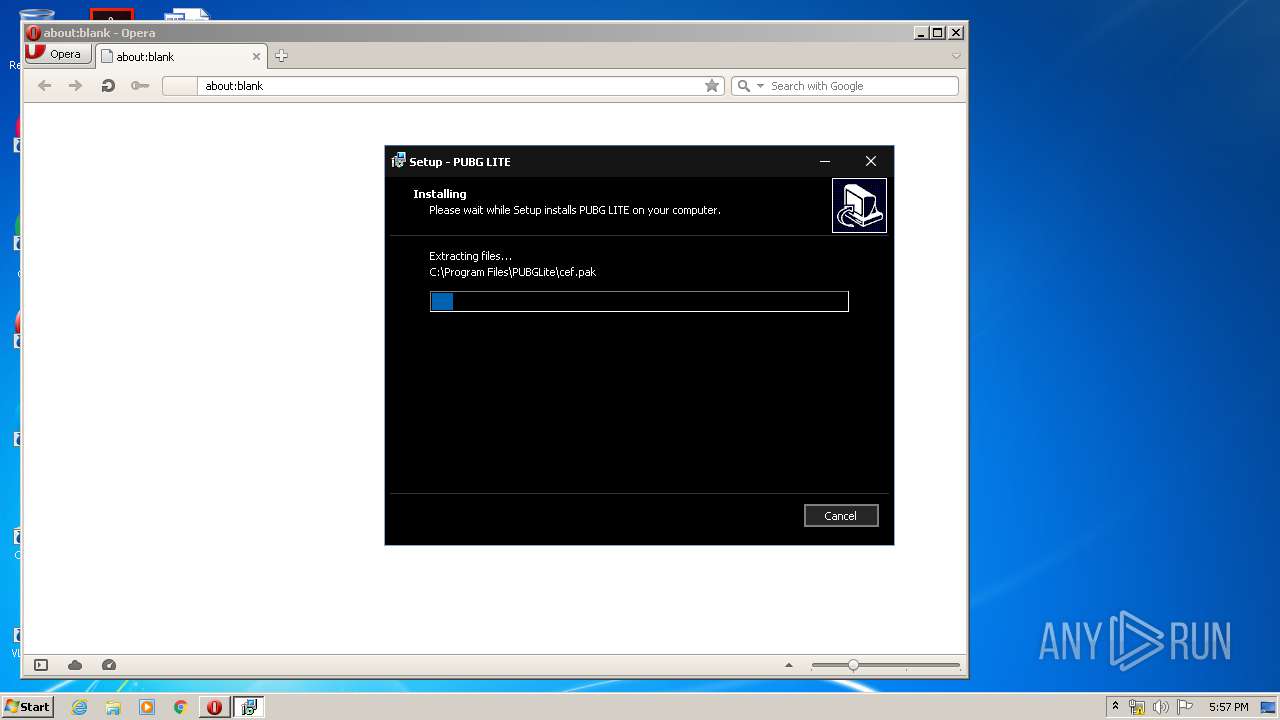Bookmark page with the star icon
Image resolution: width=1280 pixels, height=720 pixels.
click(x=712, y=86)
